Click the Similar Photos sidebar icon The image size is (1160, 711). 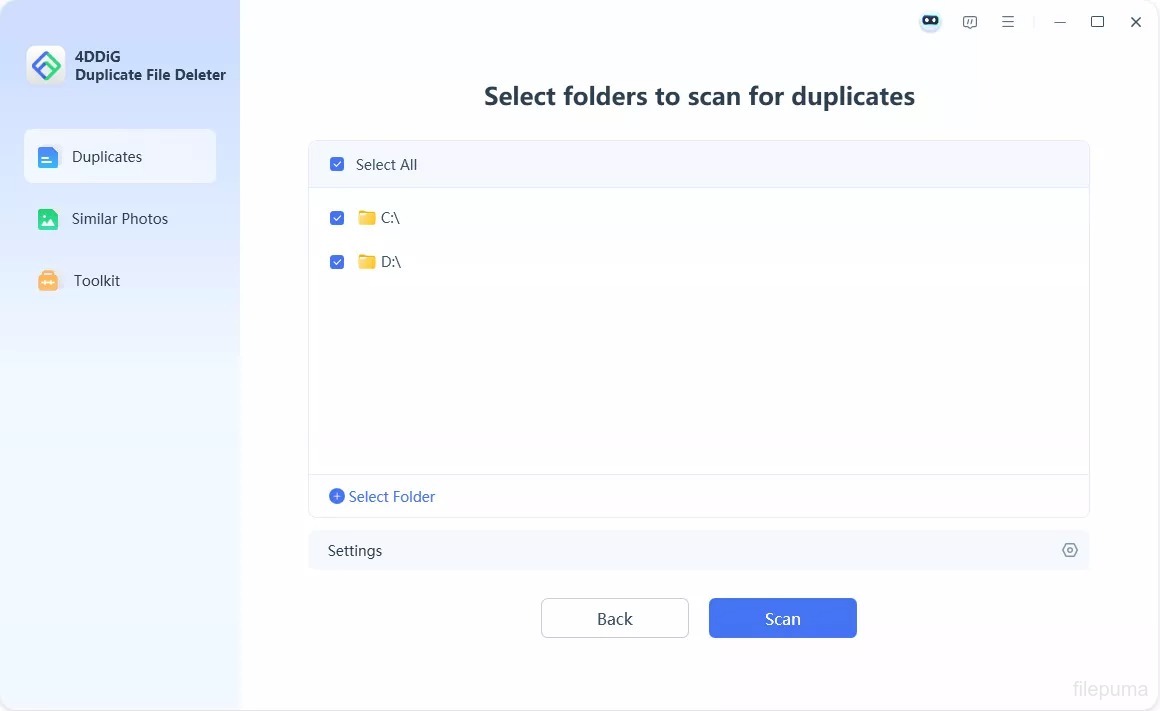tap(48, 219)
